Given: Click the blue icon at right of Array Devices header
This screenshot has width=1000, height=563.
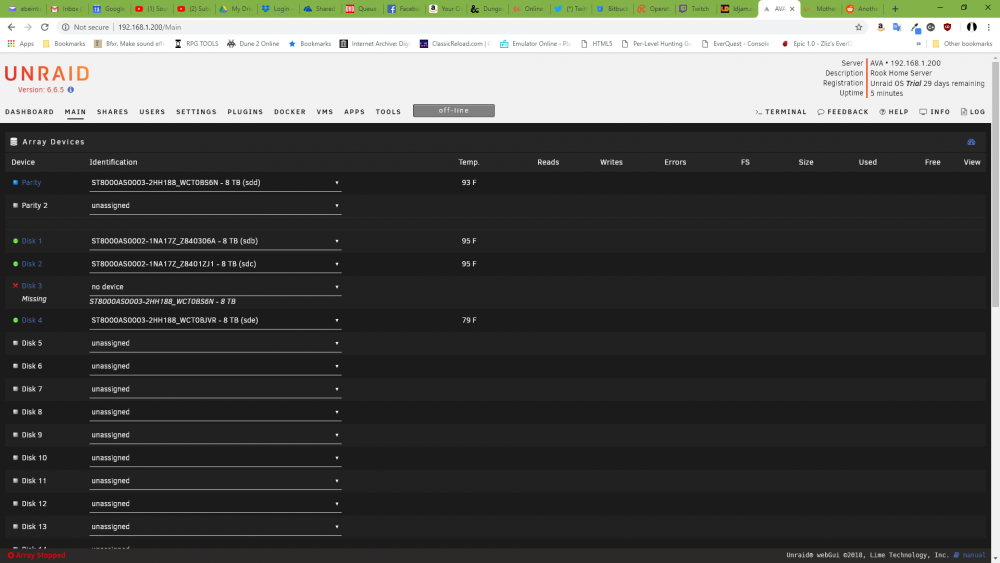Looking at the screenshot, I should (x=971, y=142).
